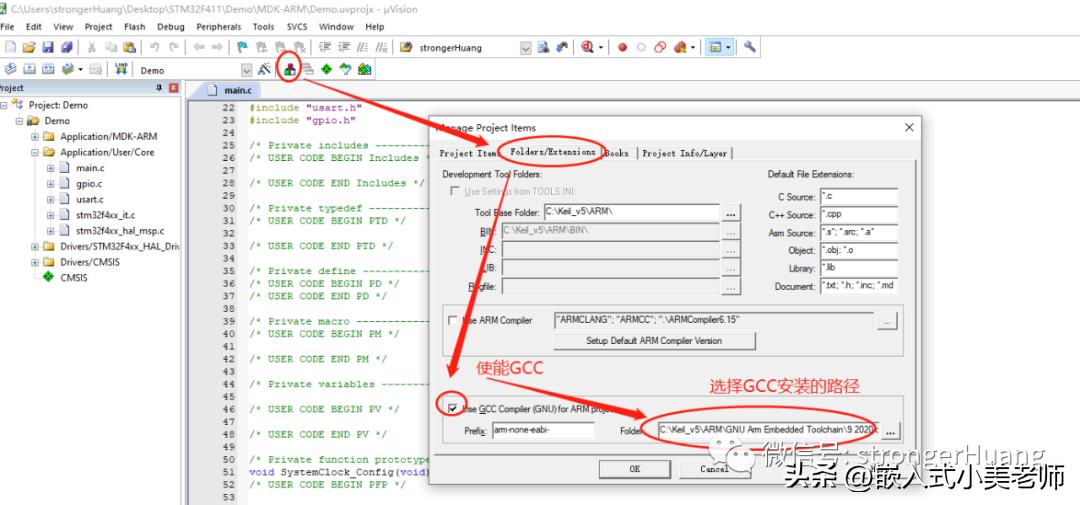The width and height of the screenshot is (1080, 505).
Task: Enable the Use ARM Compiler checkbox
Action: (454, 321)
